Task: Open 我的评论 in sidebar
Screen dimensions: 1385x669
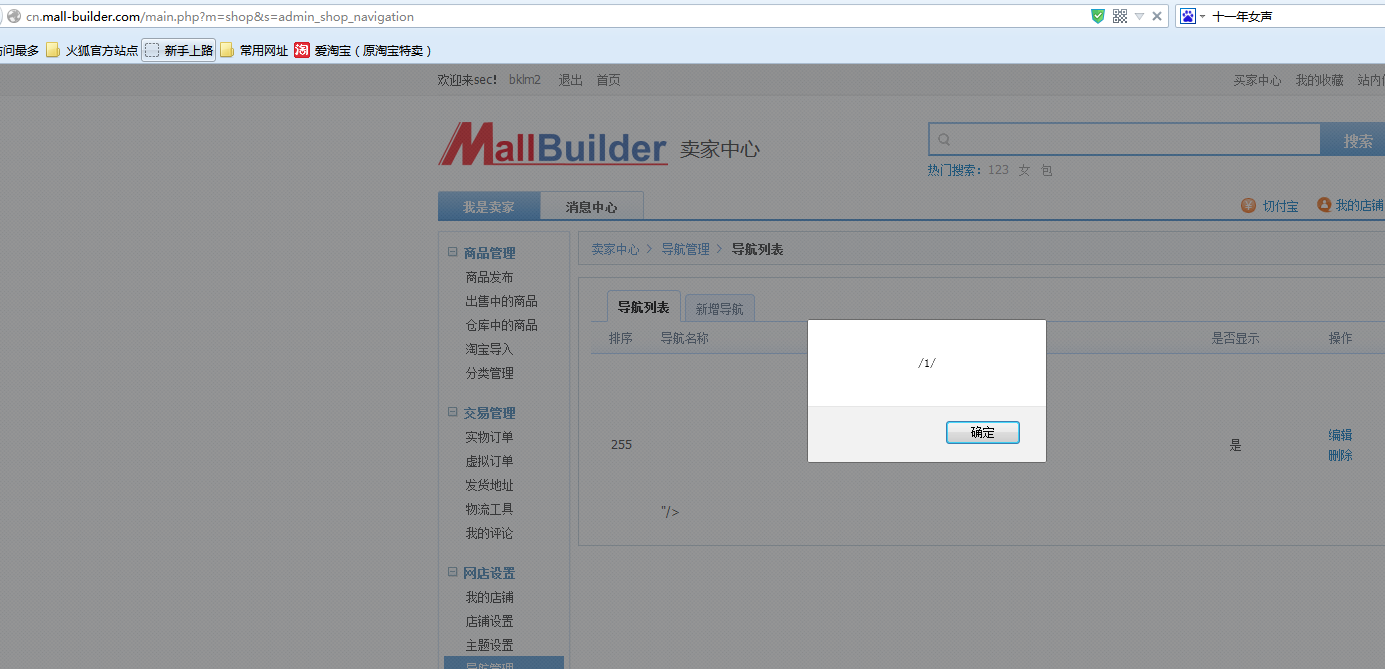Action: (489, 533)
